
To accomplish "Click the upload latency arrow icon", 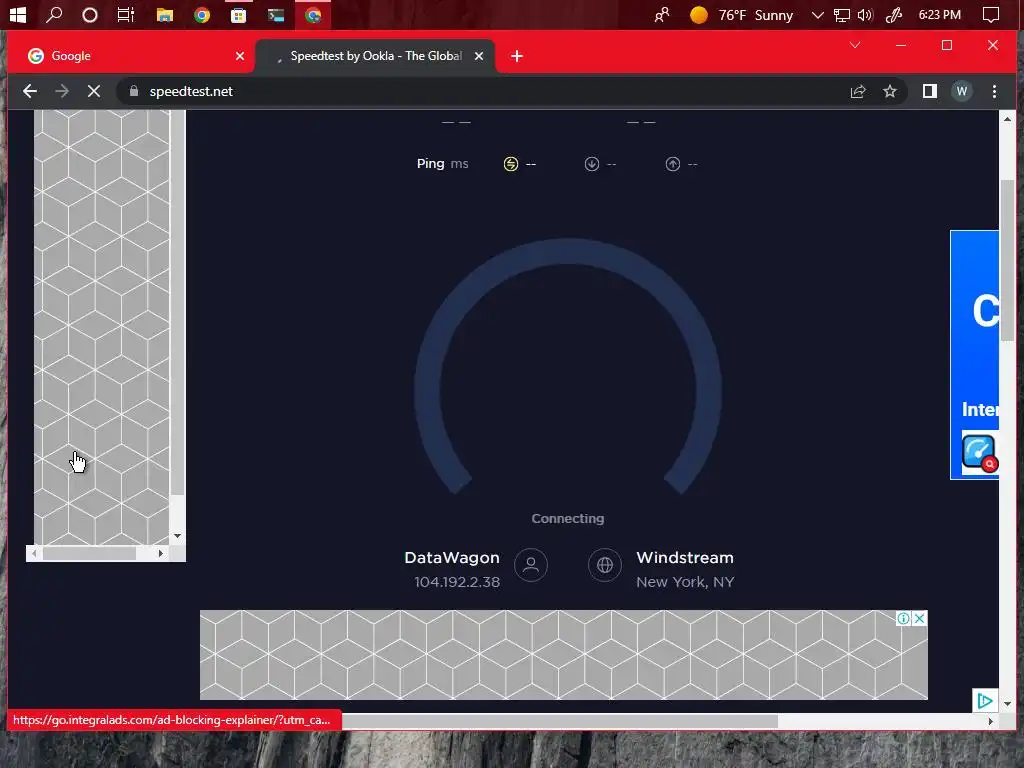I will (x=673, y=164).
